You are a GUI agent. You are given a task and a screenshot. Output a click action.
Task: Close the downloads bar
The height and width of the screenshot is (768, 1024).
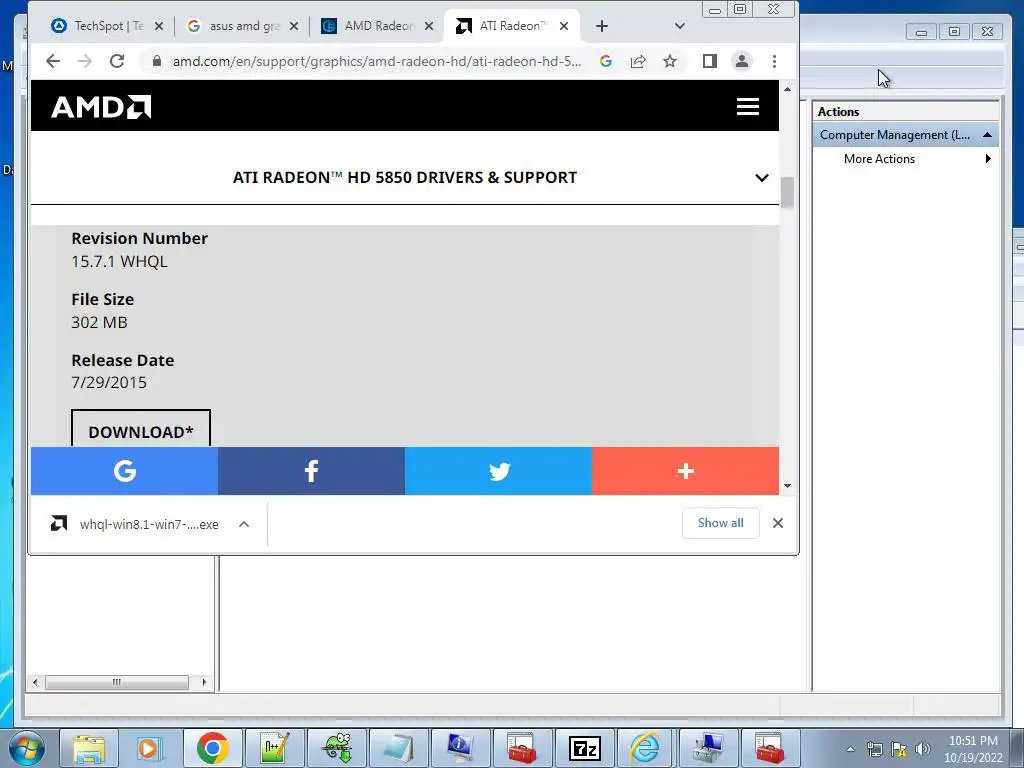(x=778, y=523)
